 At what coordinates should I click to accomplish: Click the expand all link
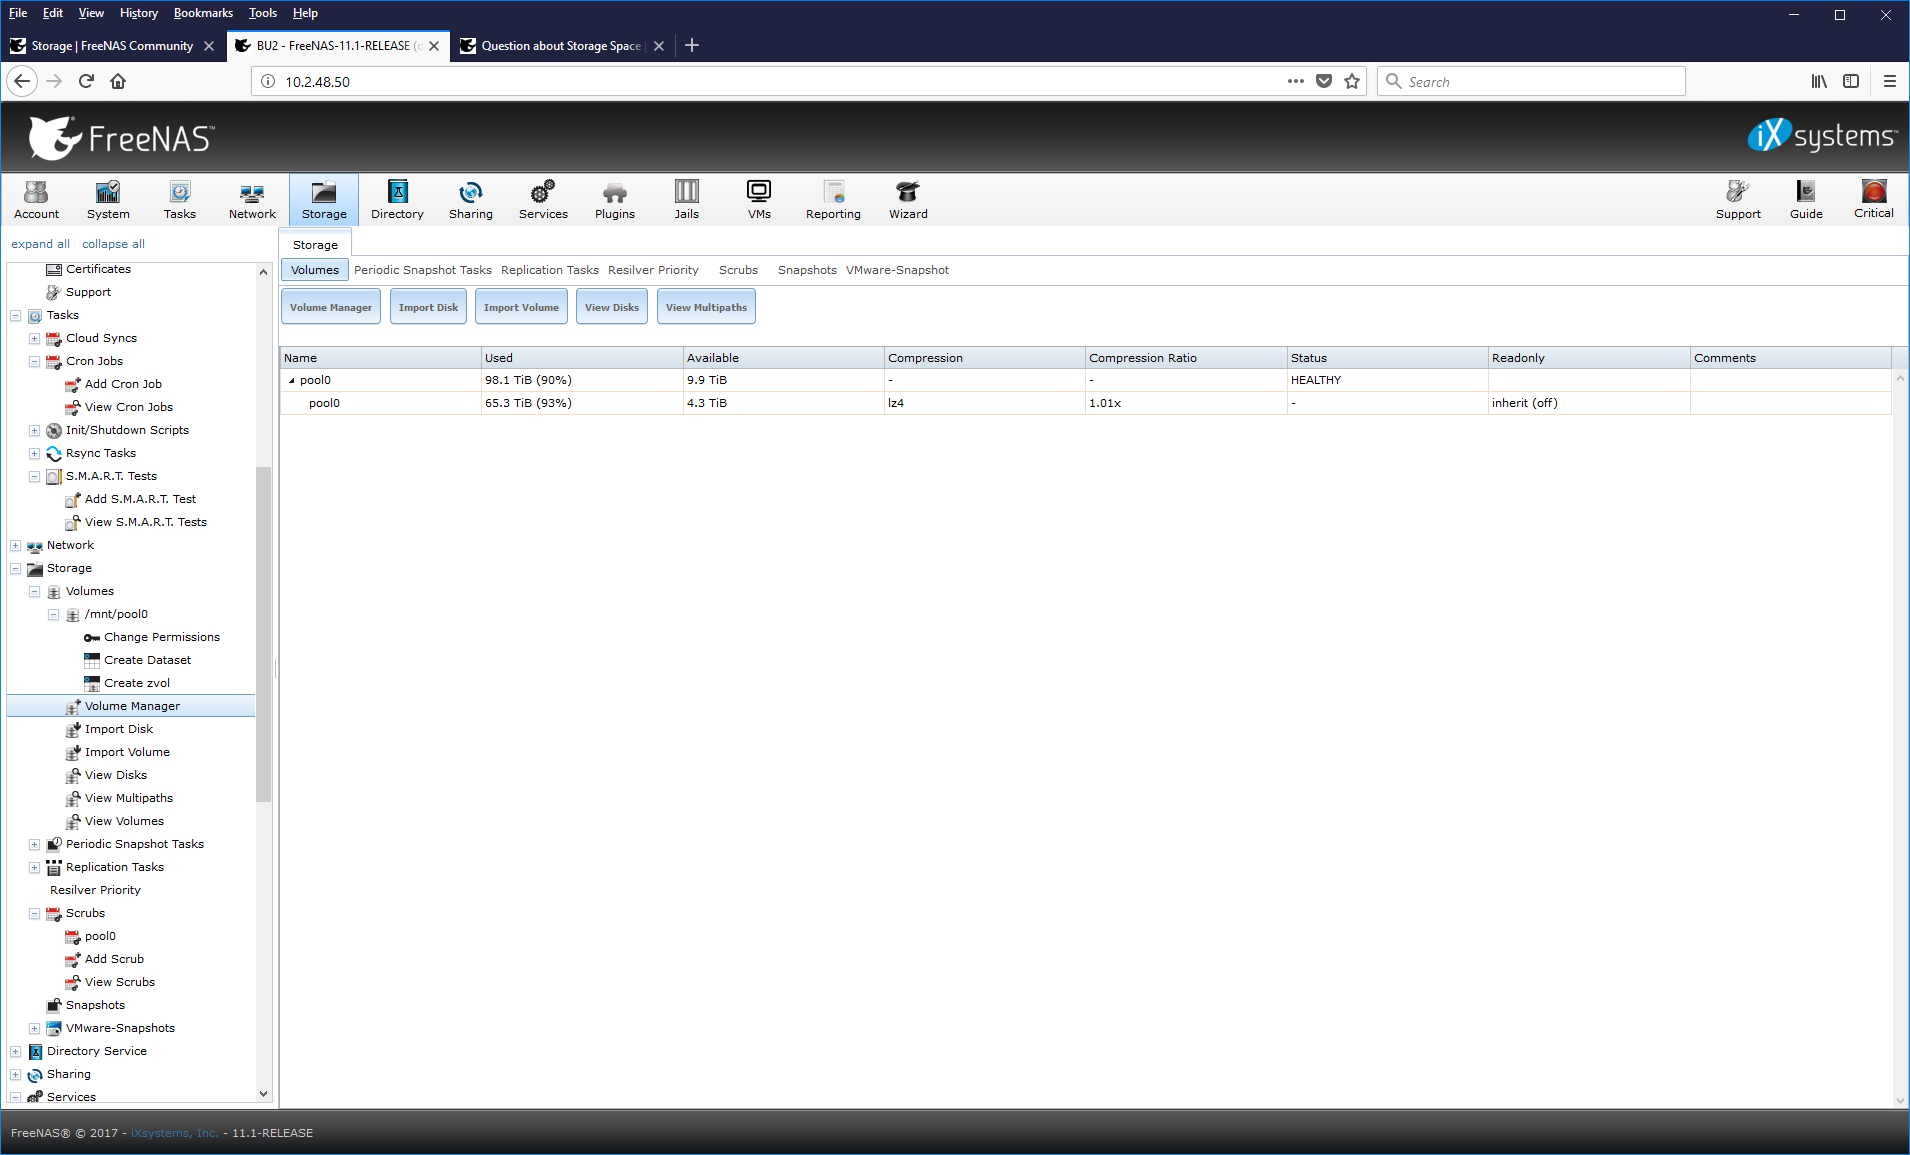point(40,244)
